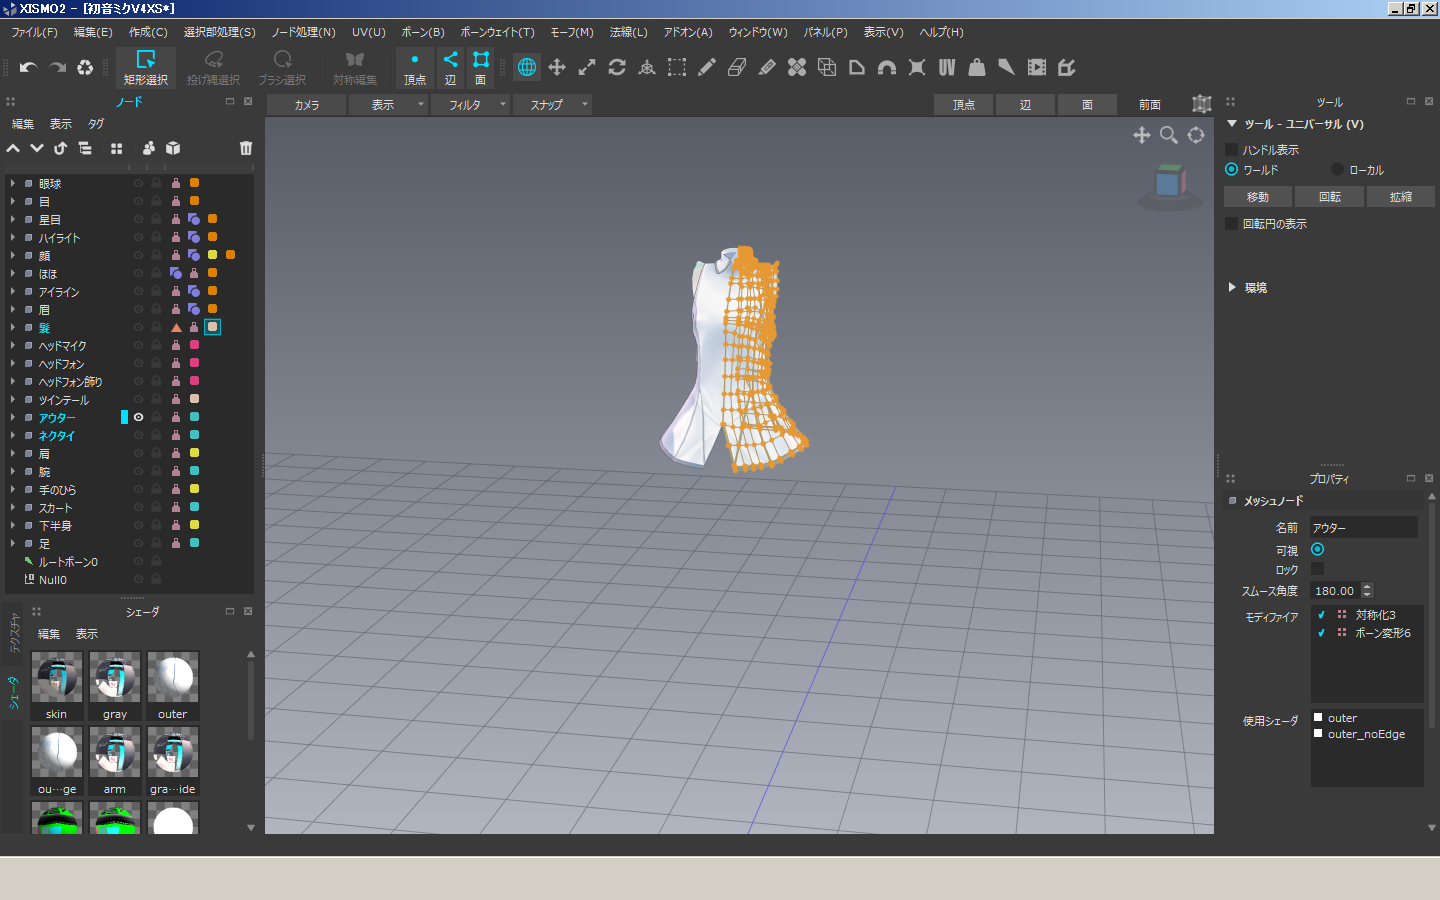Open the フィルタ dropdown

coord(471,104)
